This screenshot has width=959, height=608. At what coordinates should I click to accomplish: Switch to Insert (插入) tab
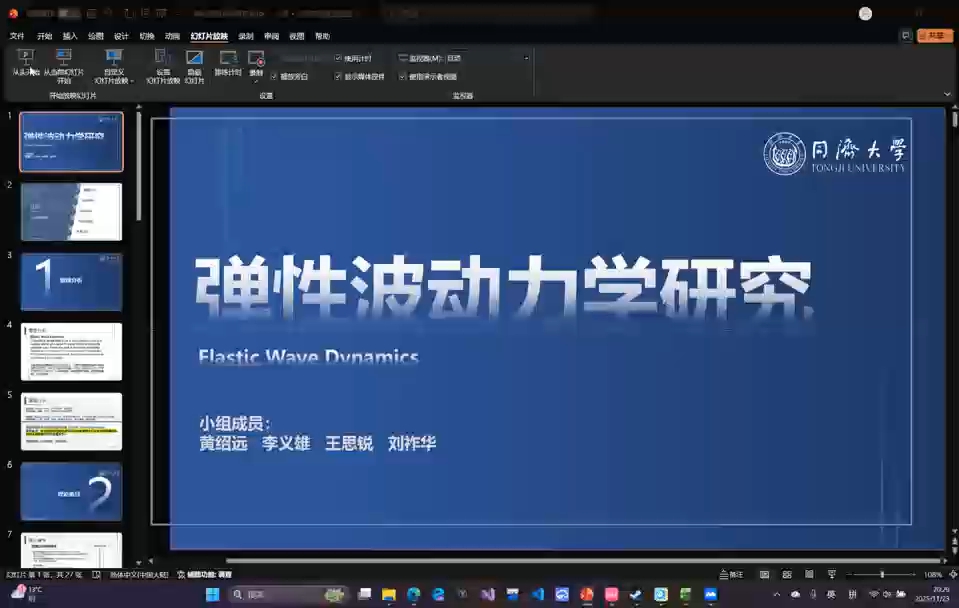pos(70,36)
